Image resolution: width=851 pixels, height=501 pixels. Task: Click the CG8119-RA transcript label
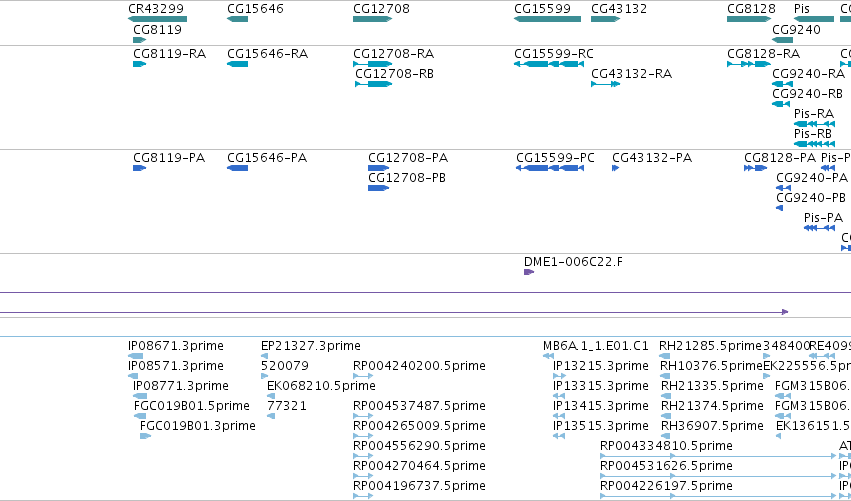(x=169, y=54)
